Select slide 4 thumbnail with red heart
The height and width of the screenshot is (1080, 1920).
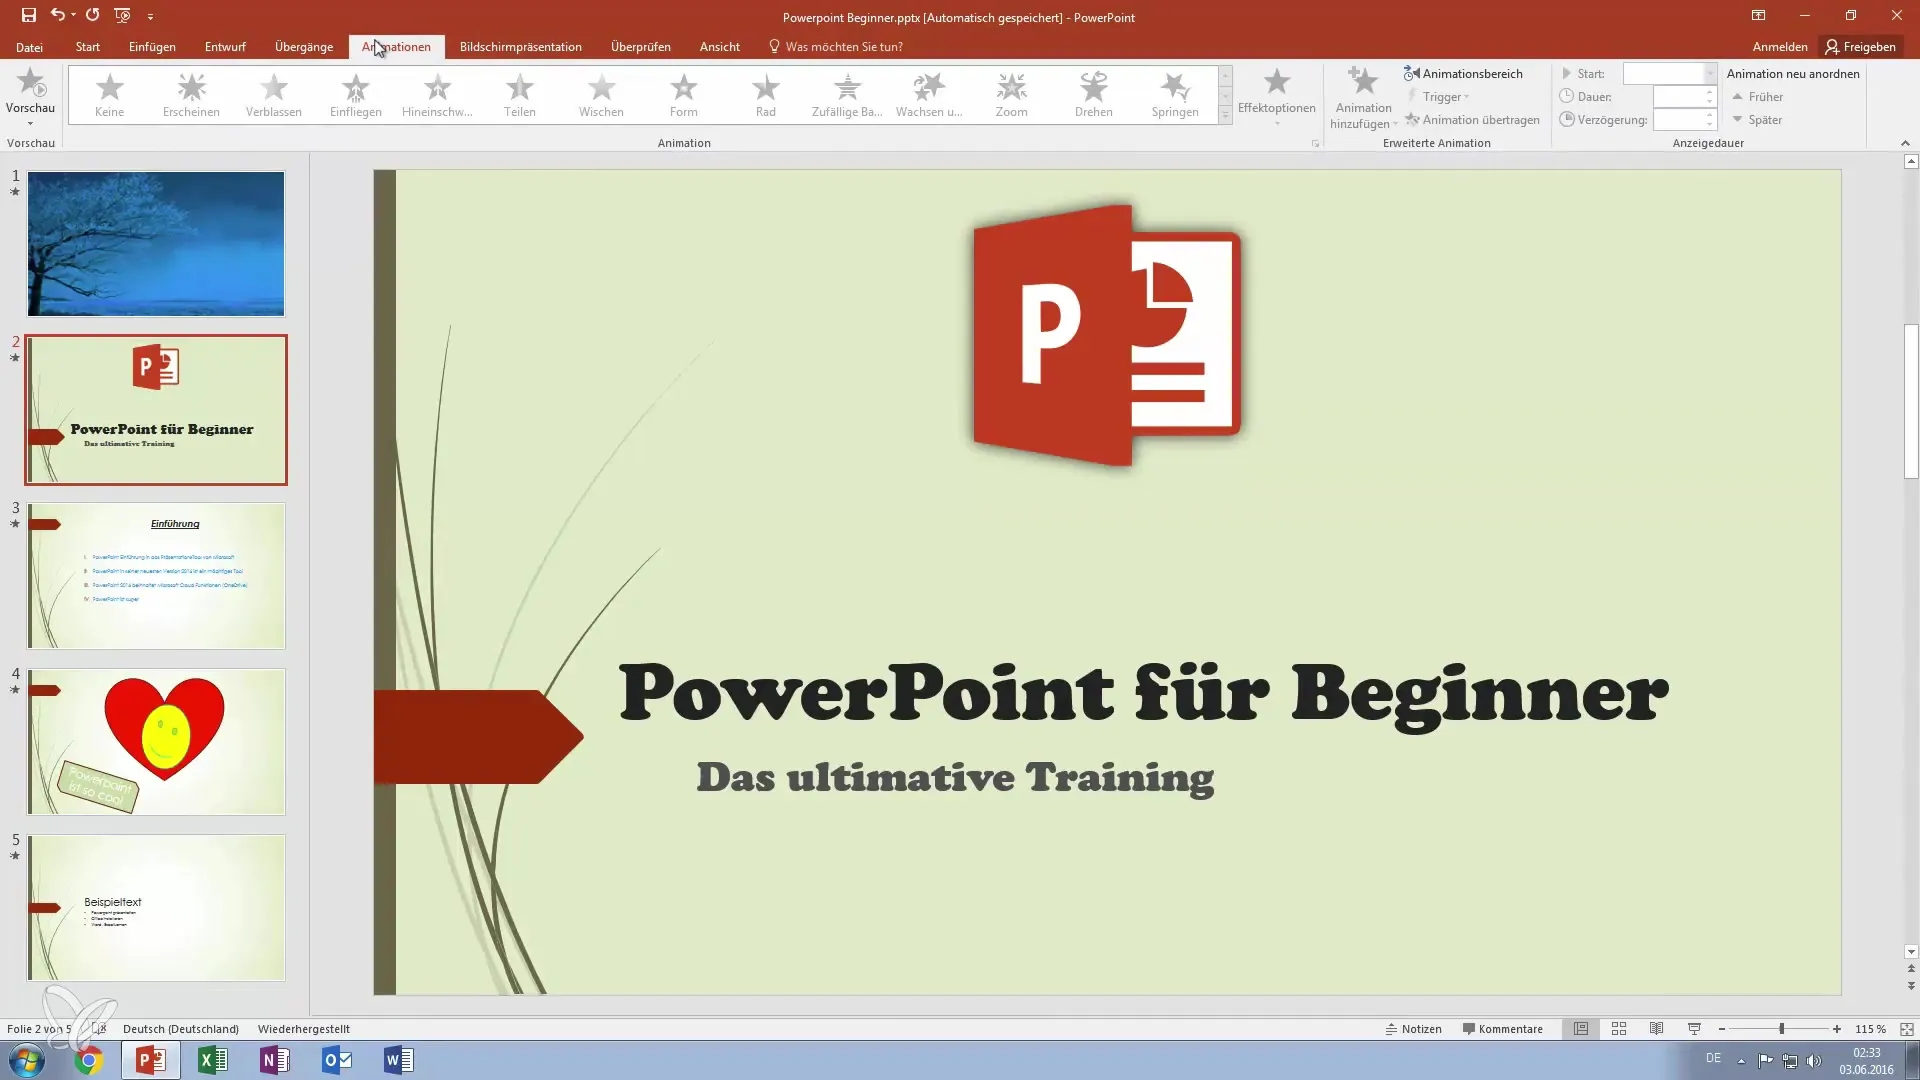156,742
